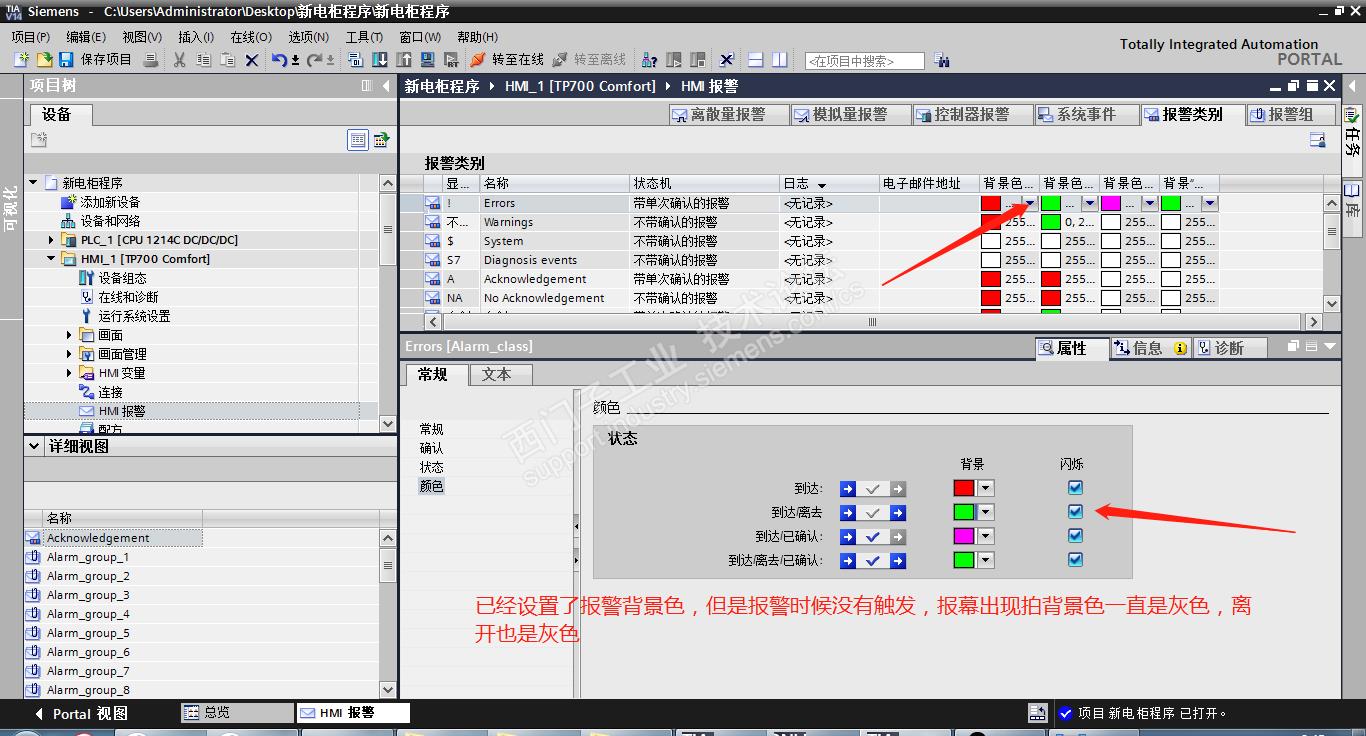Expand the 画面管理 folder node
This screenshot has width=1366, height=736.
coord(70,354)
